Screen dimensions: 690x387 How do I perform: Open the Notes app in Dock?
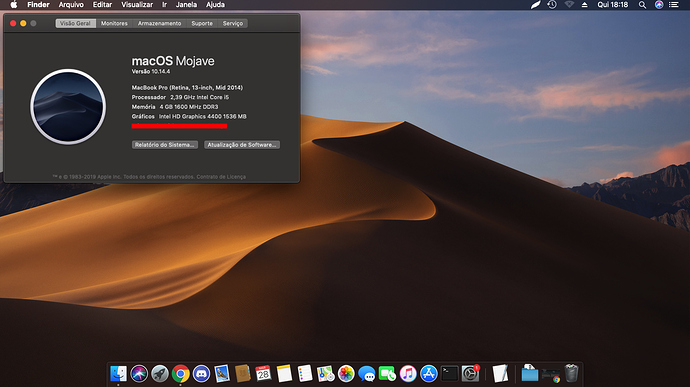click(284, 374)
